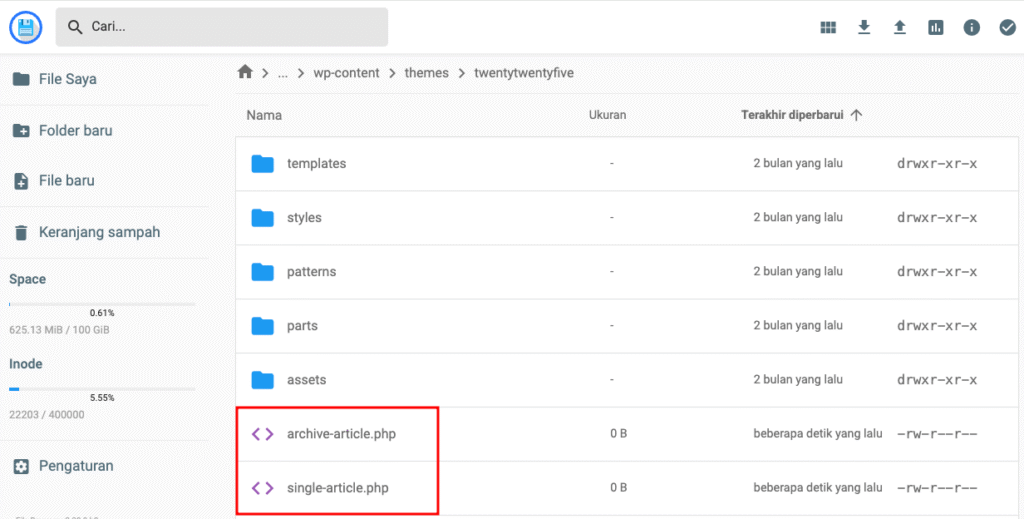The height and width of the screenshot is (519, 1024).
Task: Sort by the Ukuran column
Action: [x=607, y=115]
